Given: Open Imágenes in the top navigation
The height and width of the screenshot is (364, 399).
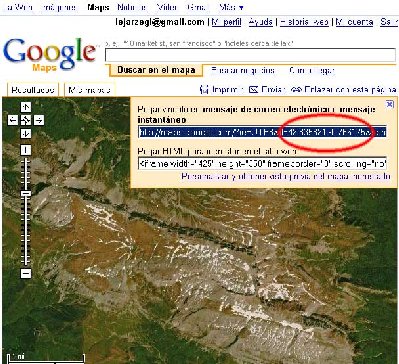Looking at the screenshot, I should tap(60, 7).
